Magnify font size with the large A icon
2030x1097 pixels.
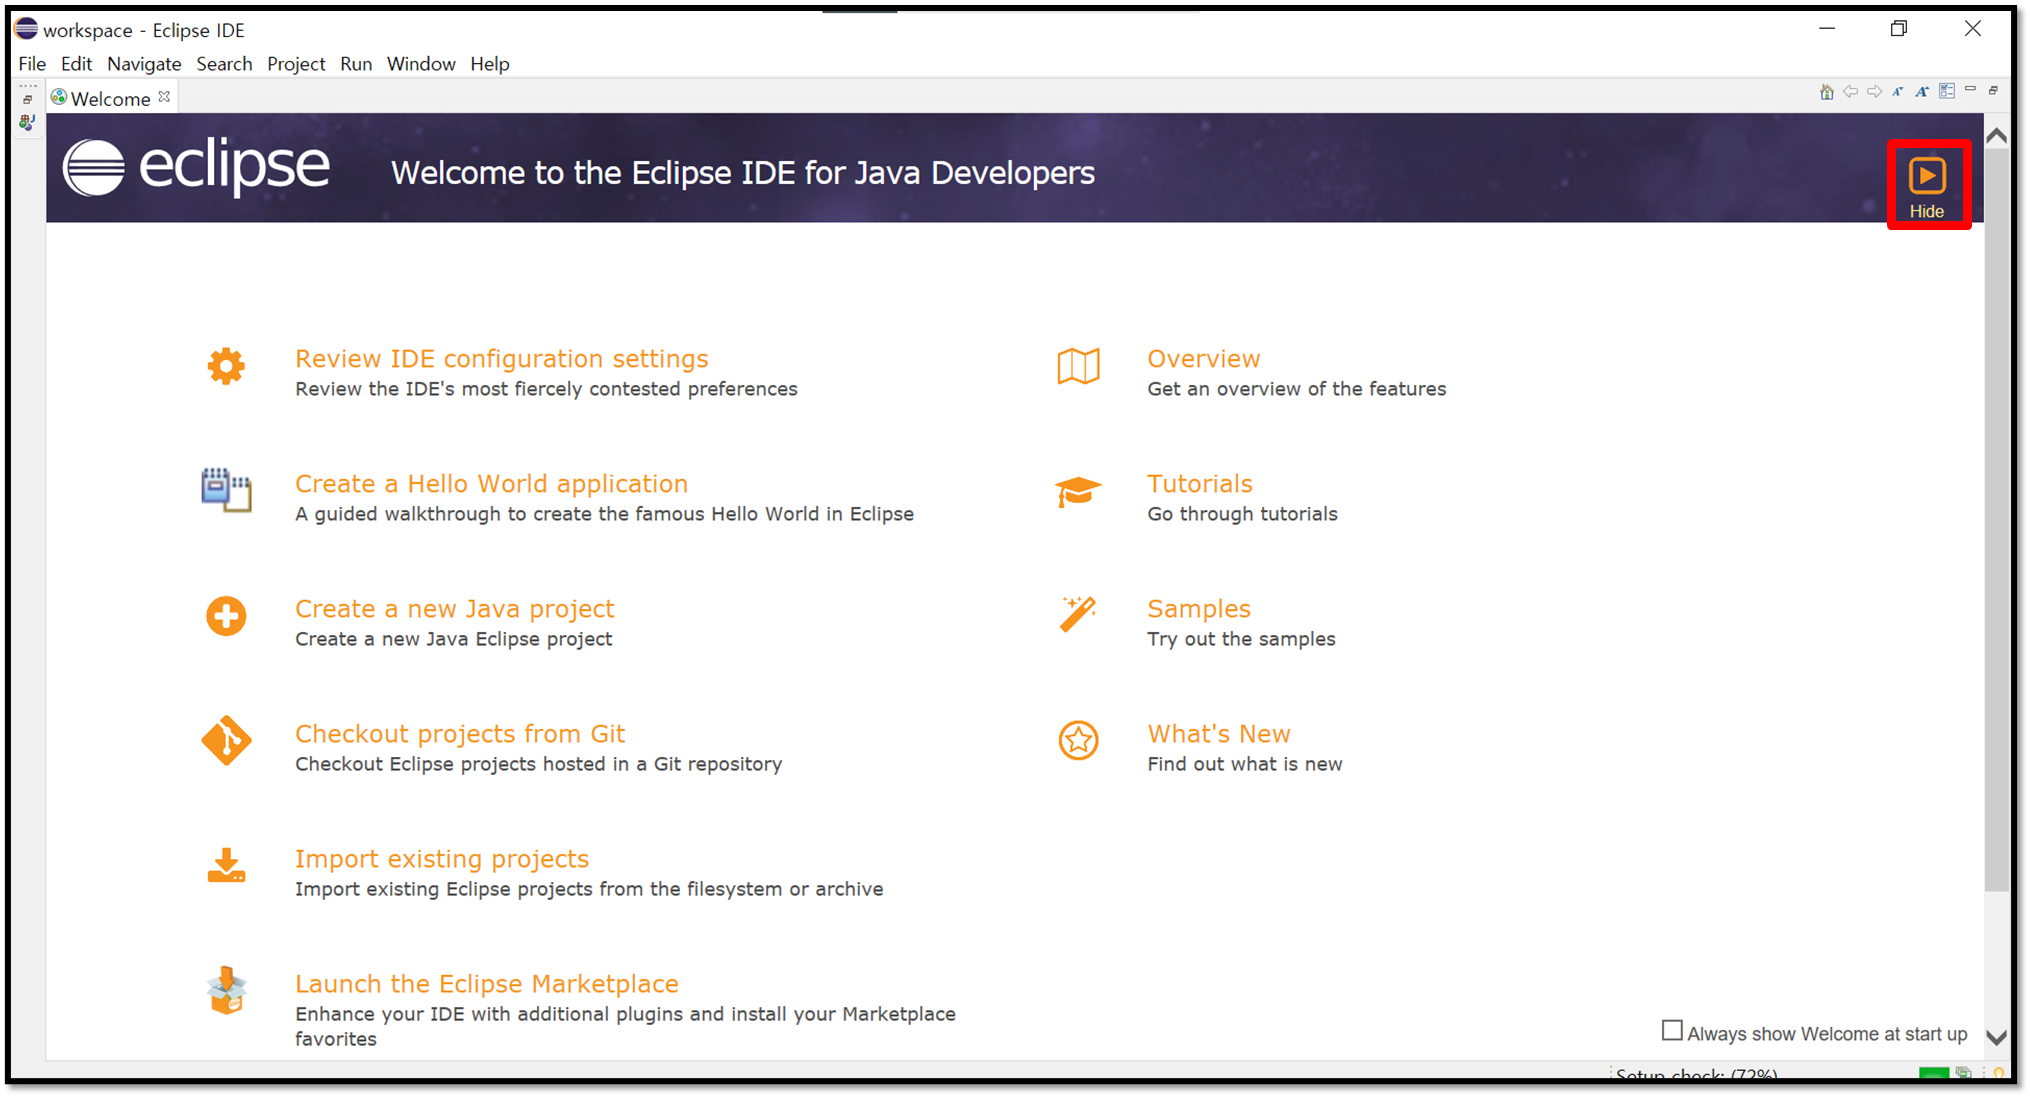click(1921, 92)
